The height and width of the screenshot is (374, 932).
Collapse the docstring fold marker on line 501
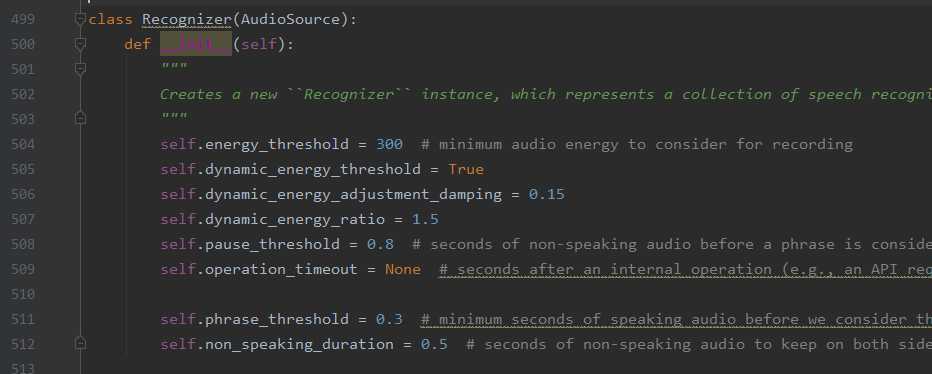point(80,69)
